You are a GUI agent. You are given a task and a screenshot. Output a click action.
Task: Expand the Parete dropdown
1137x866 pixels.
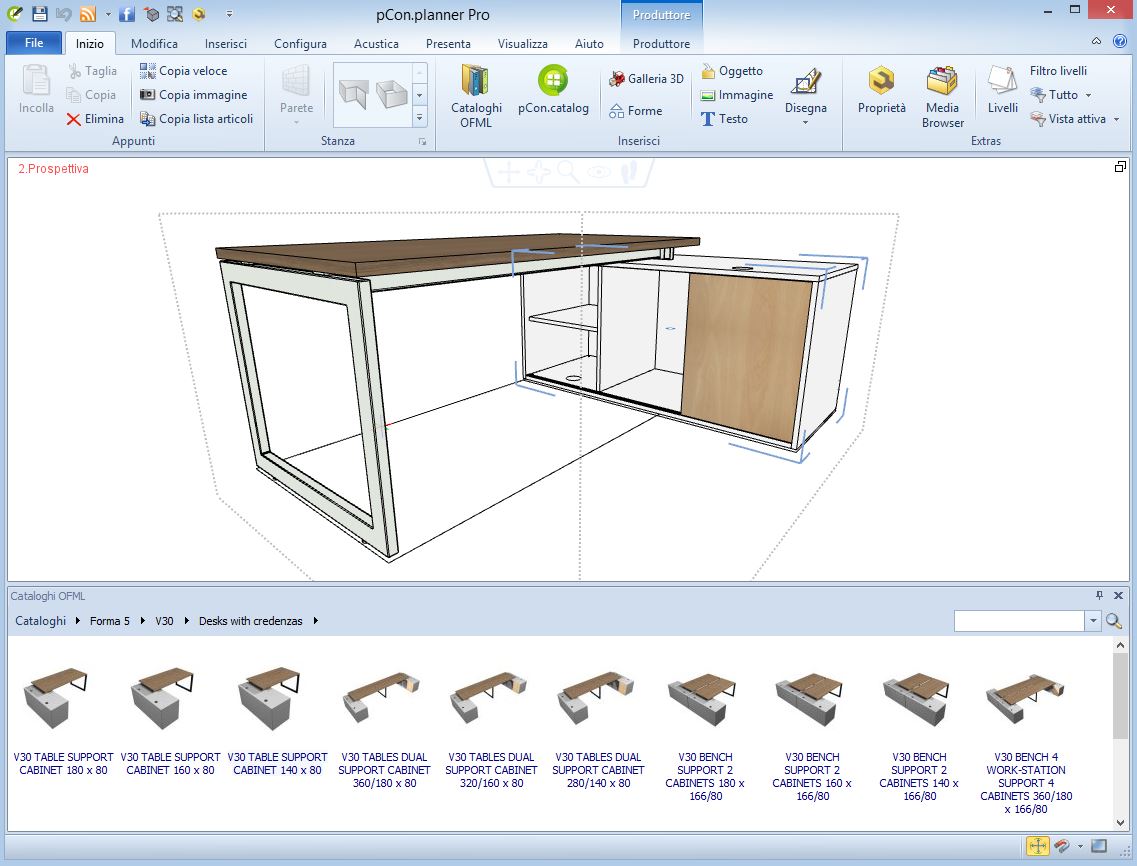[x=297, y=123]
